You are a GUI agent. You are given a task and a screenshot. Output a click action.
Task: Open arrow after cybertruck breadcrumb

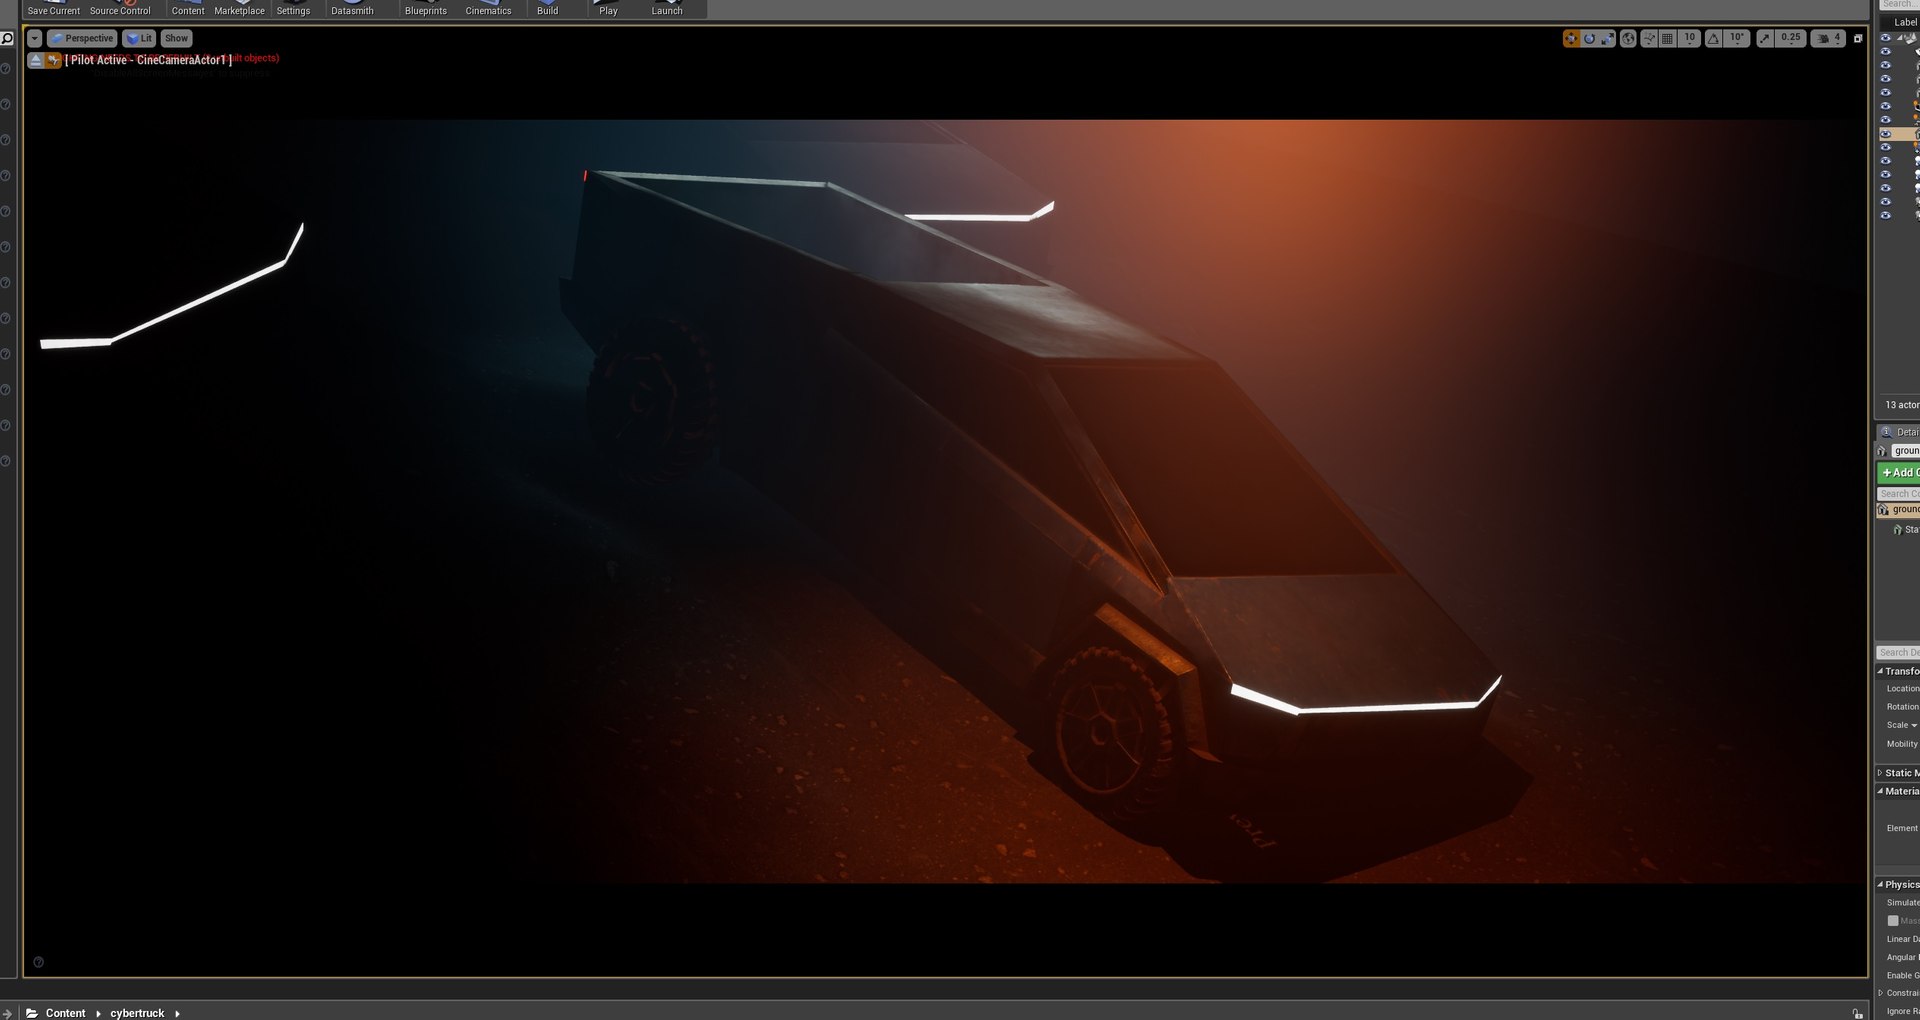coord(177,1013)
